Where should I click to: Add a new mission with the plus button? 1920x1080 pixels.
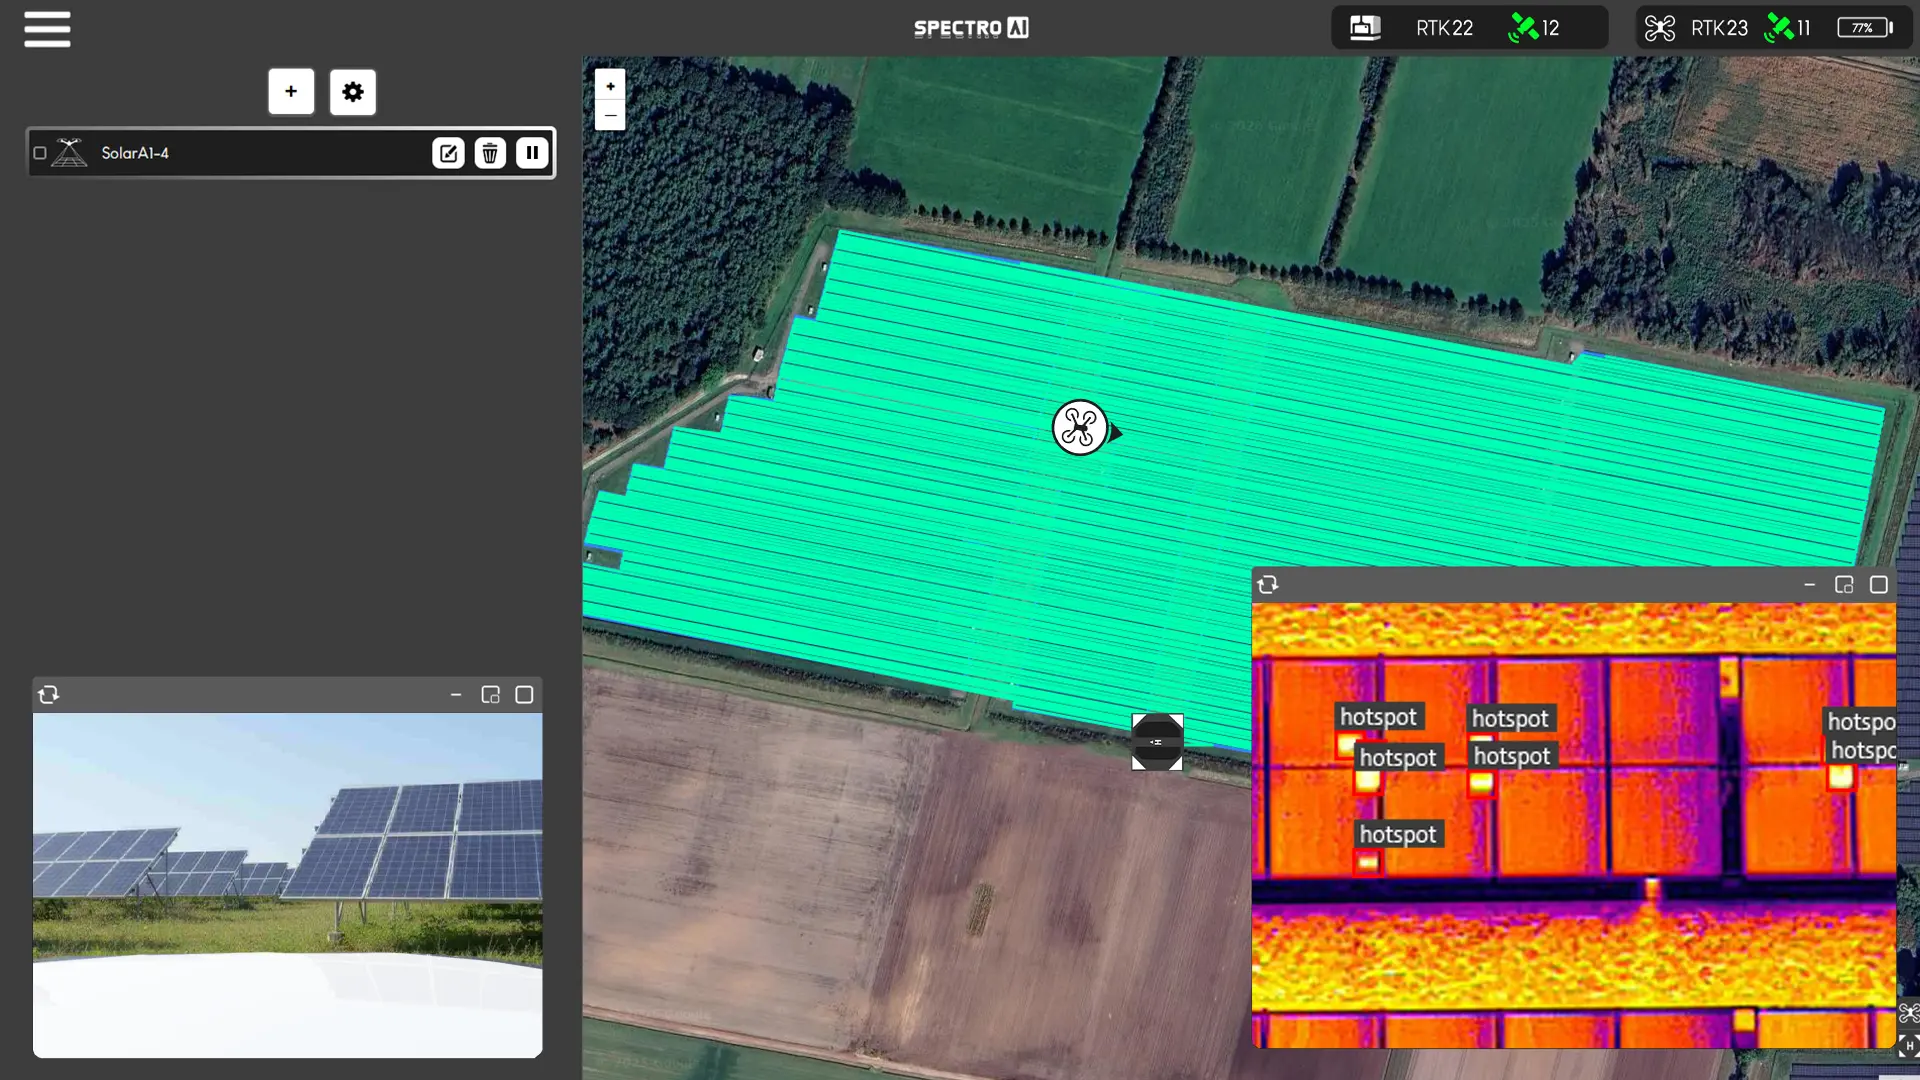[x=291, y=91]
